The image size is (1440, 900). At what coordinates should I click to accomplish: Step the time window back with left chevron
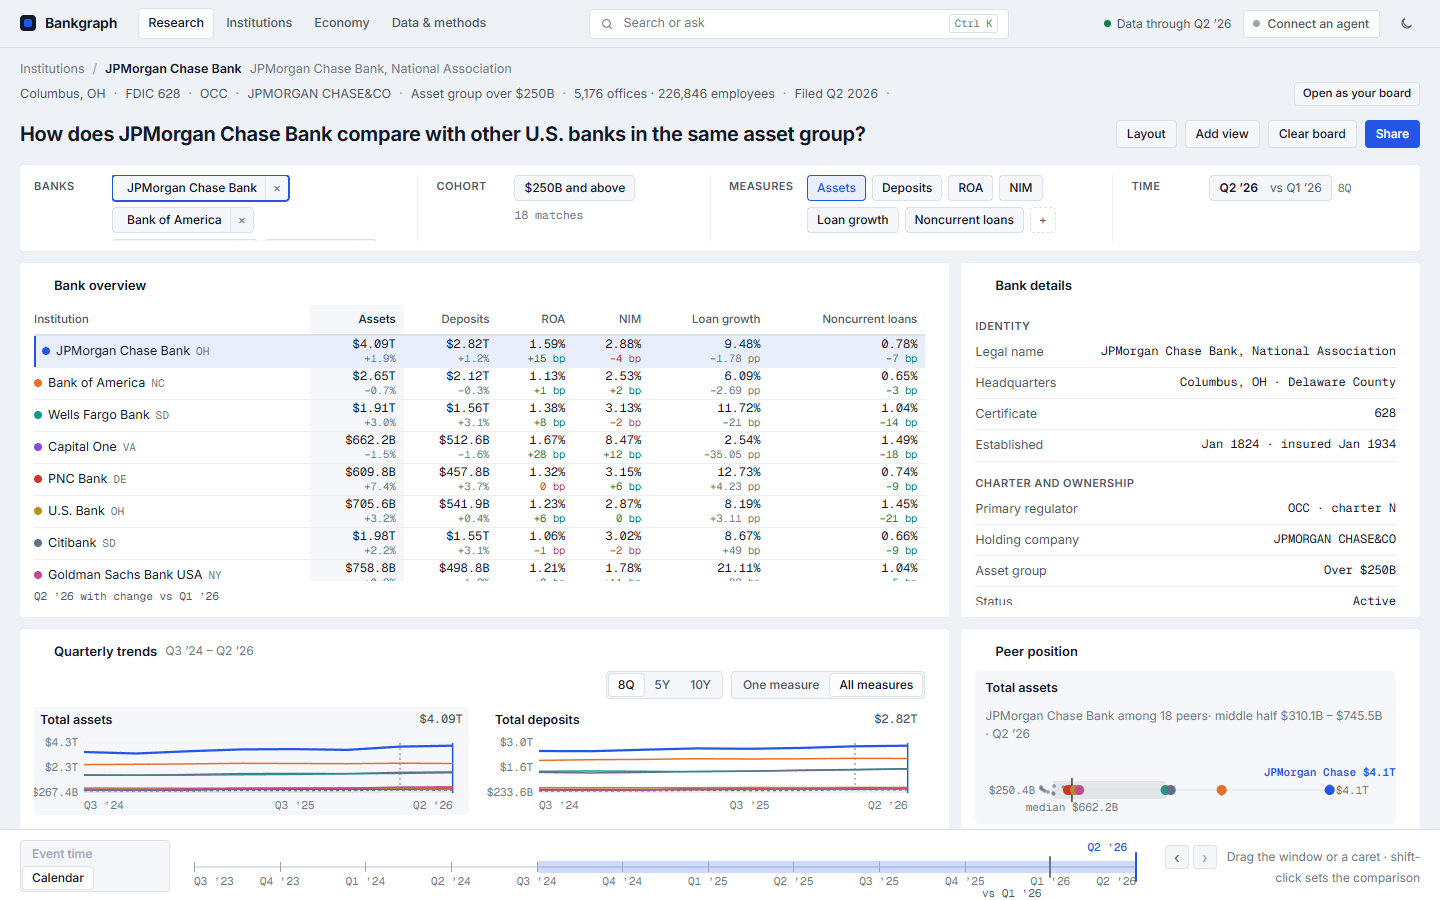click(x=1177, y=858)
